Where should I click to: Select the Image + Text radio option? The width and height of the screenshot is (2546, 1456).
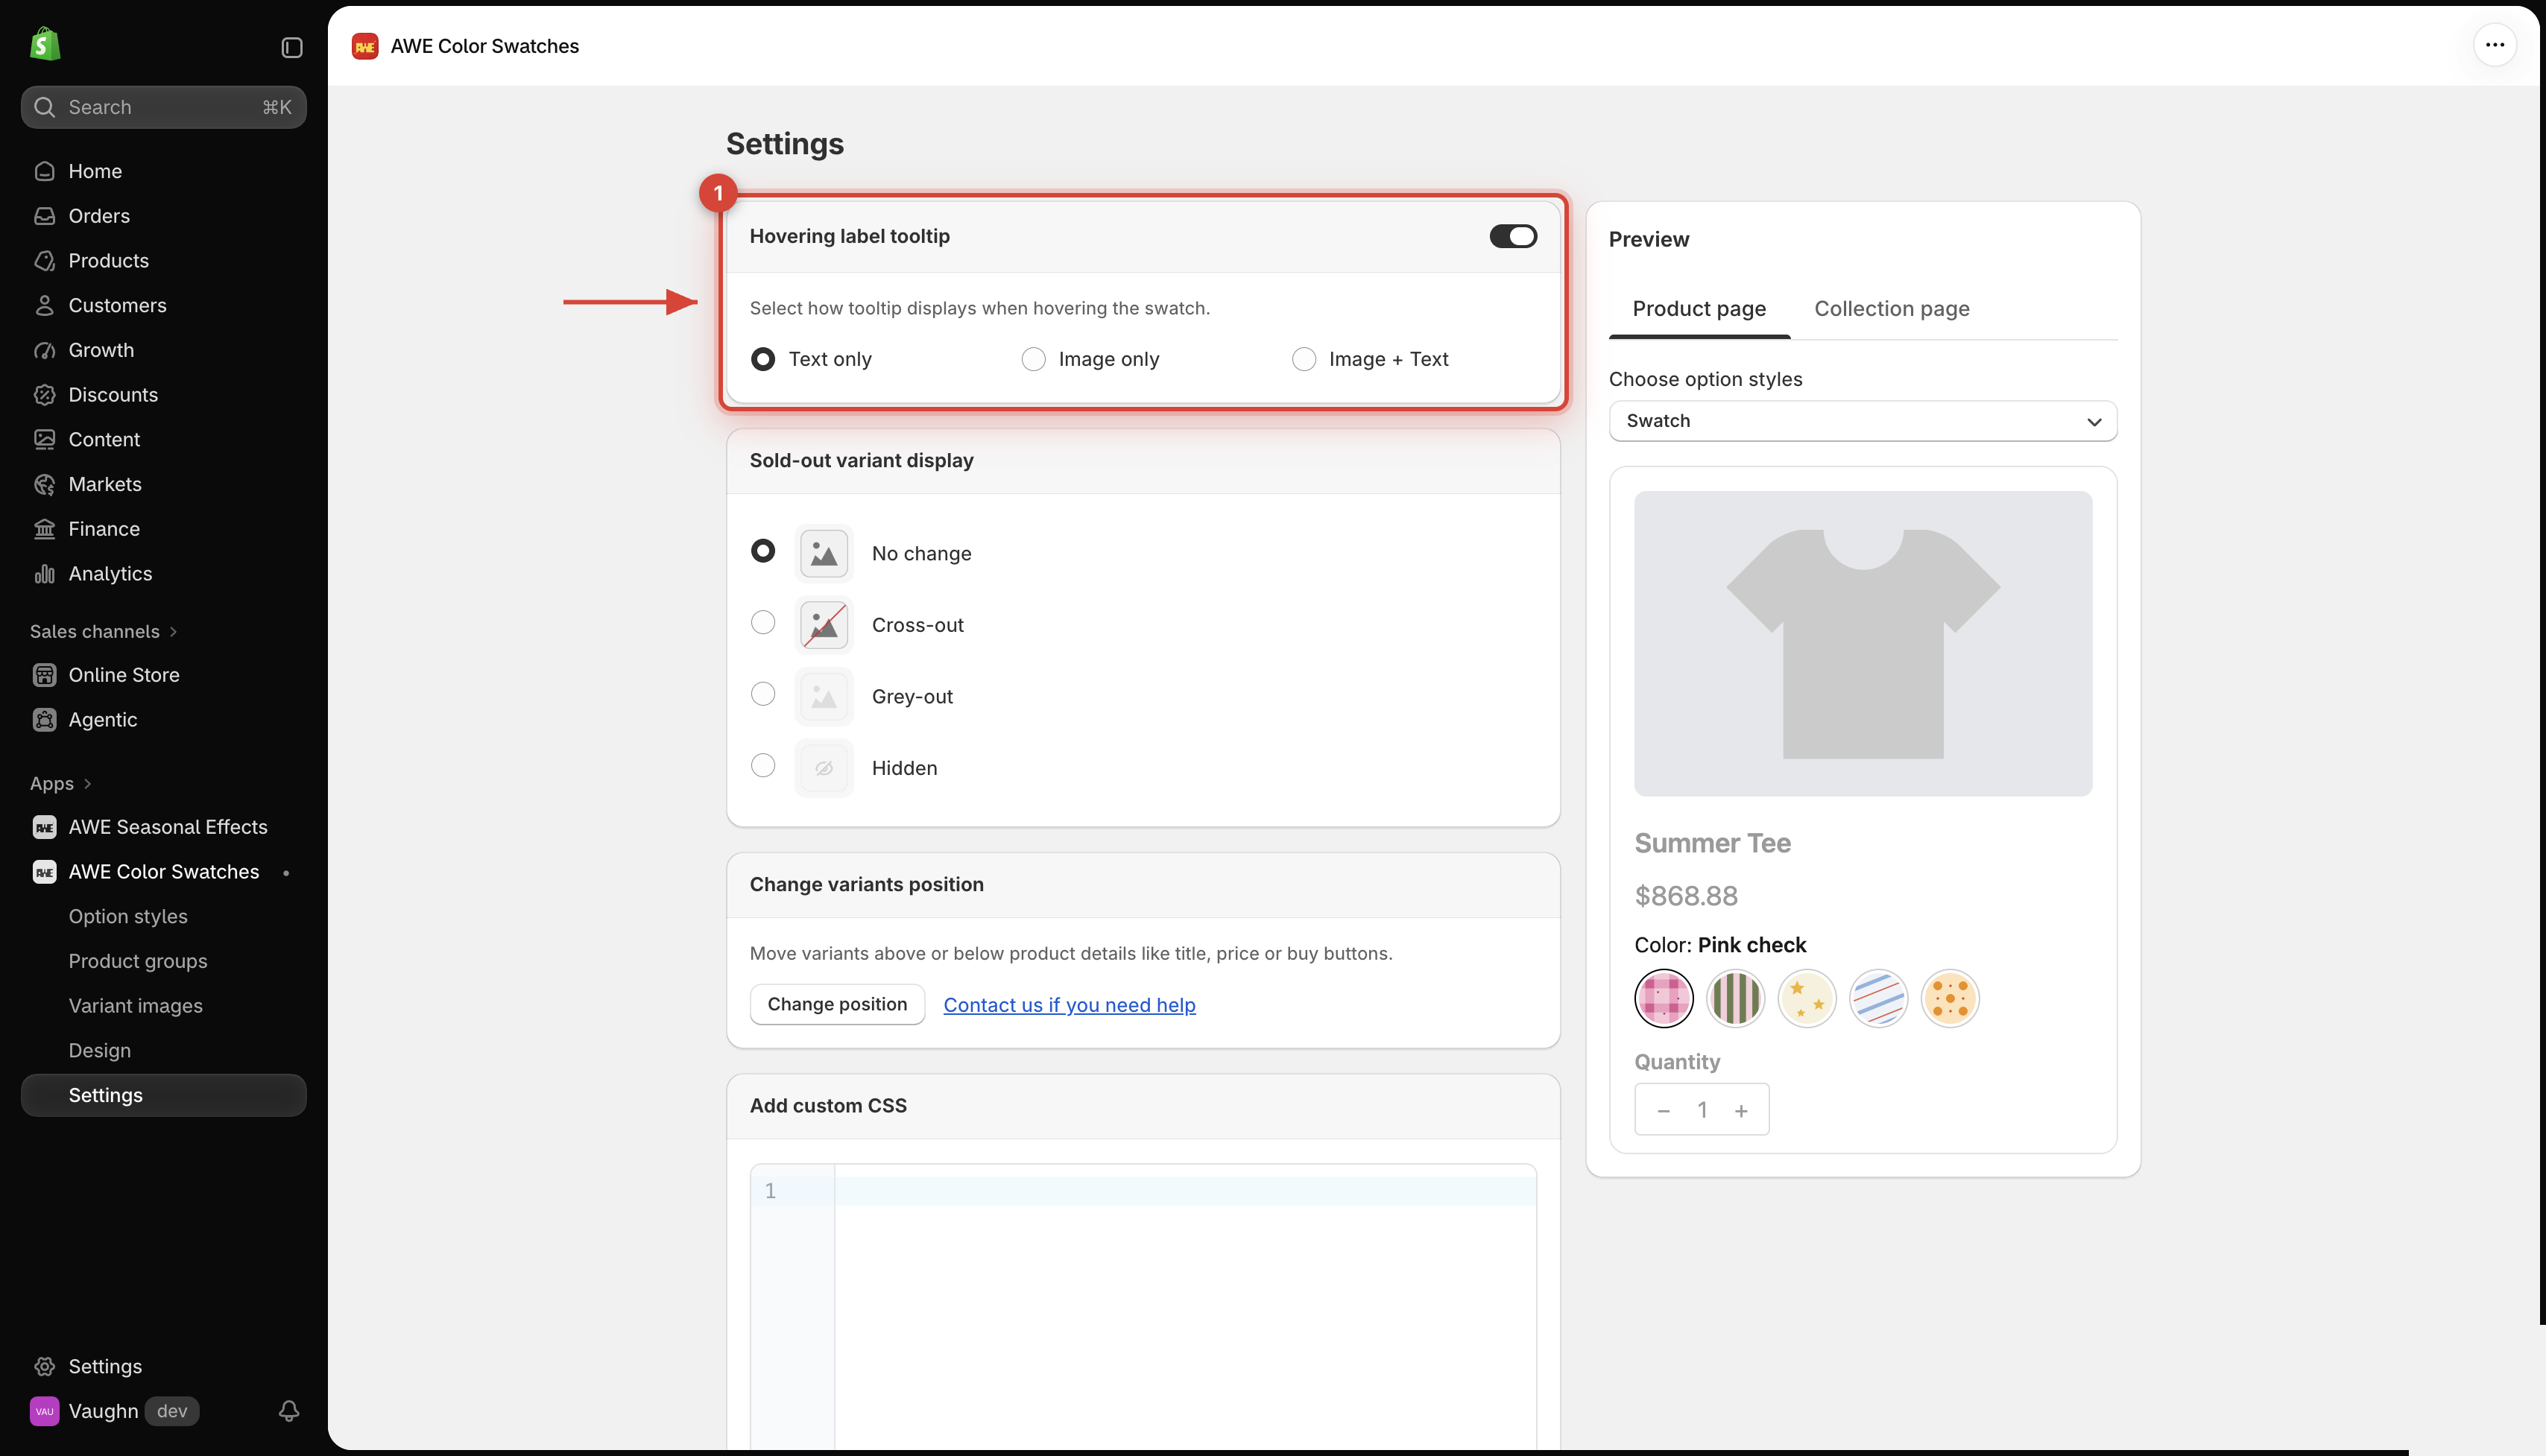click(1303, 359)
